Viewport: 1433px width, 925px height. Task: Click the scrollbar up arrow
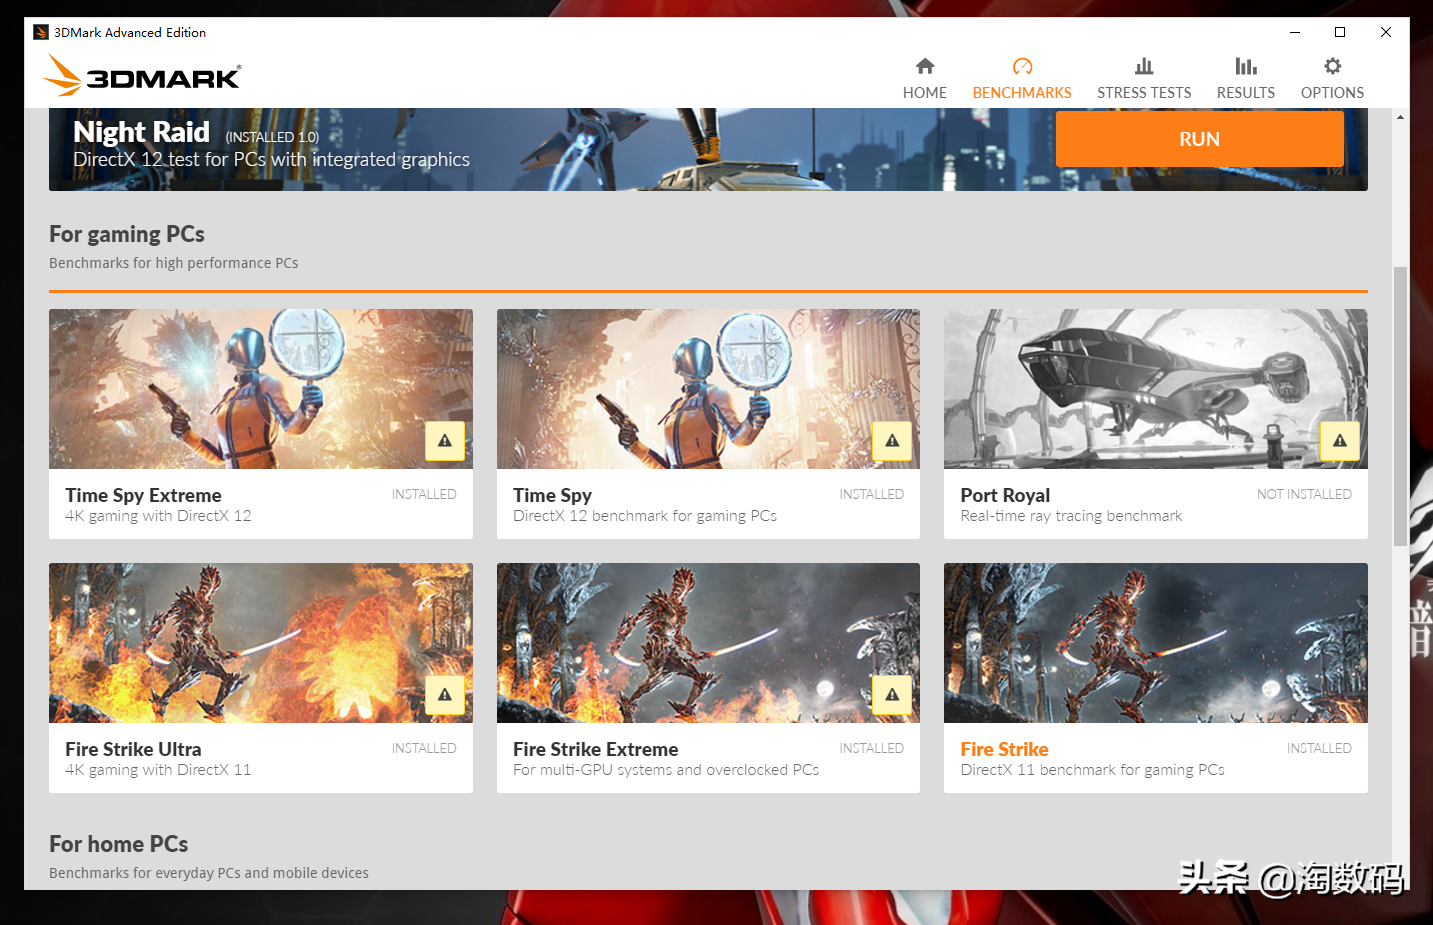1400,117
